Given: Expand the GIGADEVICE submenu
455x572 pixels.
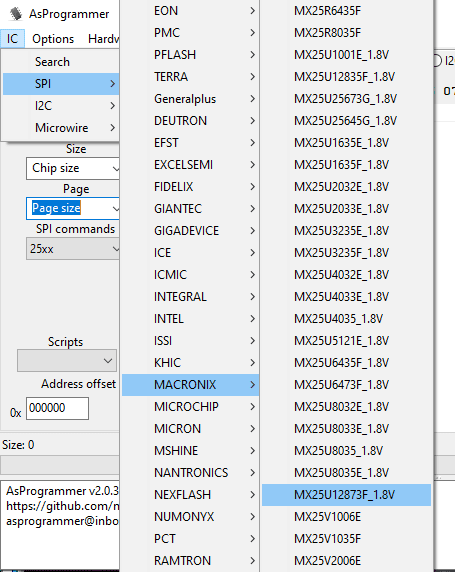Looking at the screenshot, I should coord(190,231).
